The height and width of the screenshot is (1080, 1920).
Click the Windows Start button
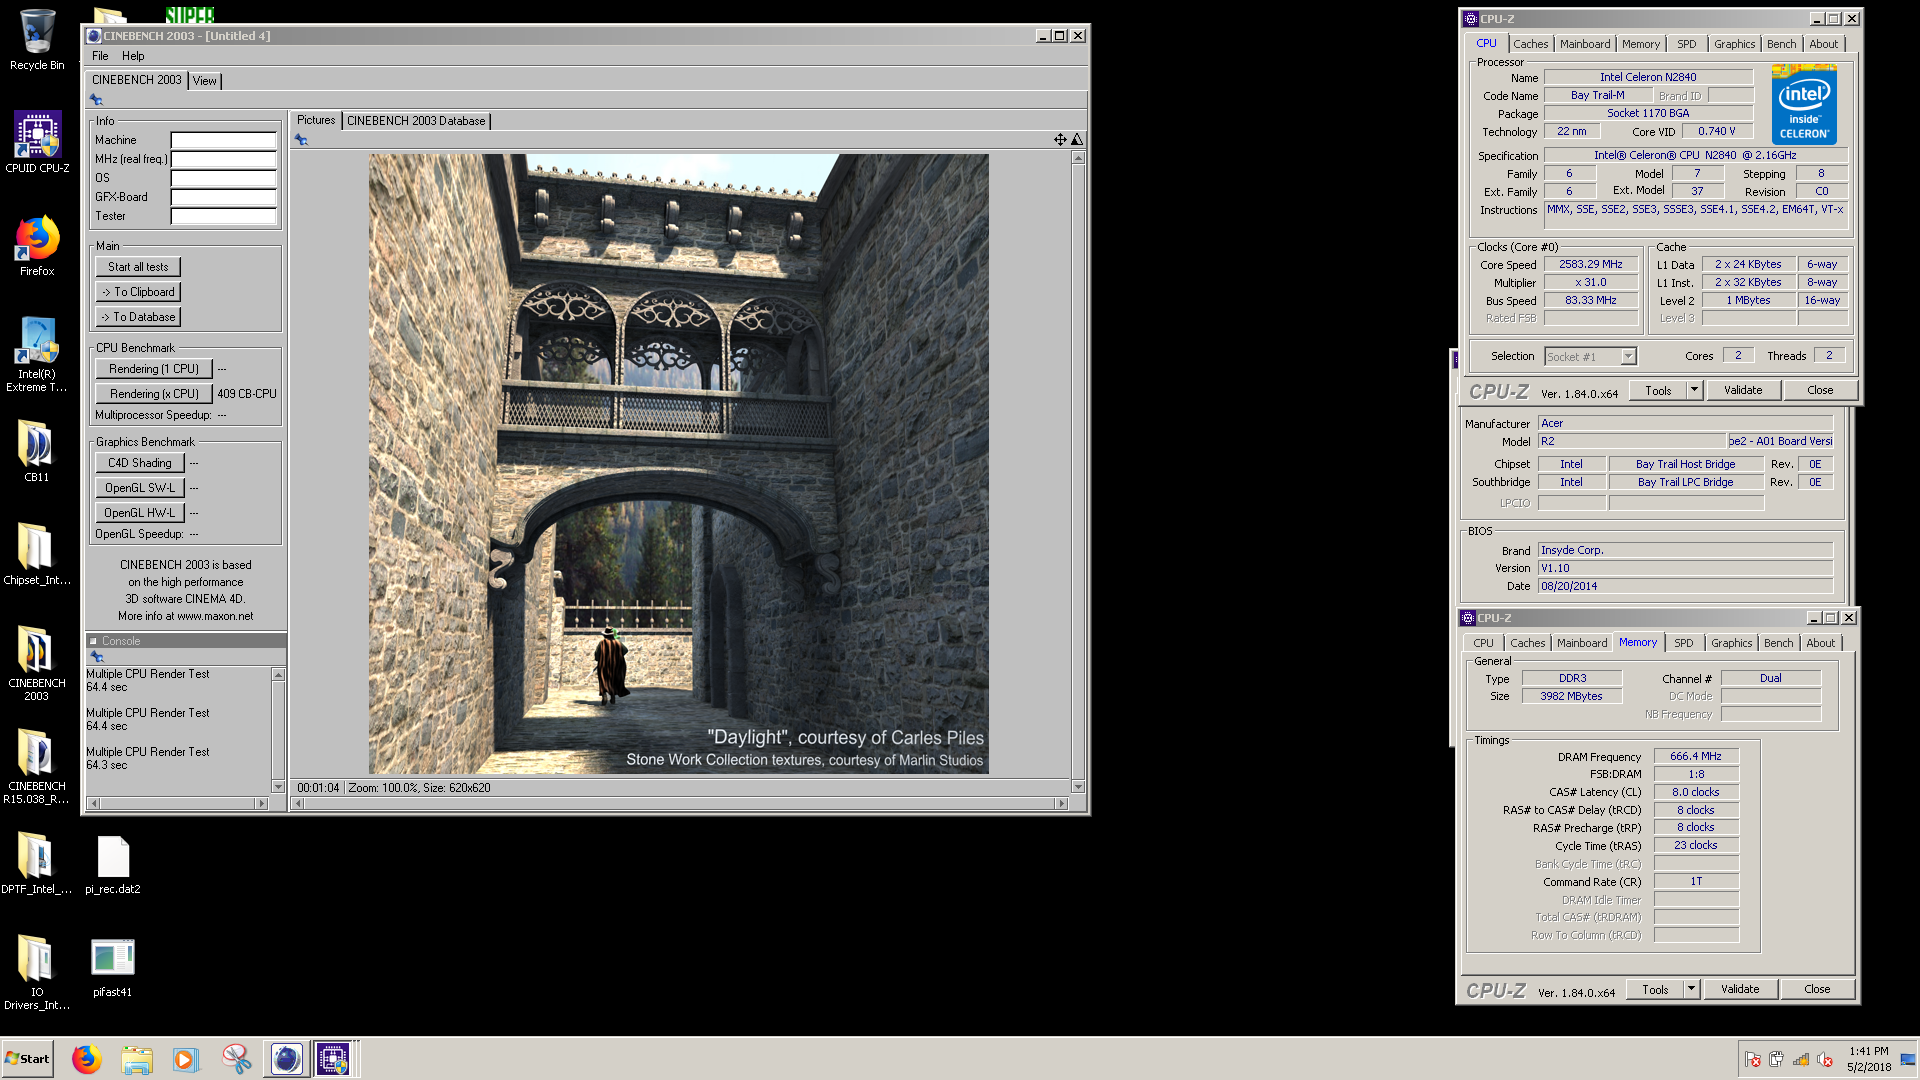point(28,1059)
